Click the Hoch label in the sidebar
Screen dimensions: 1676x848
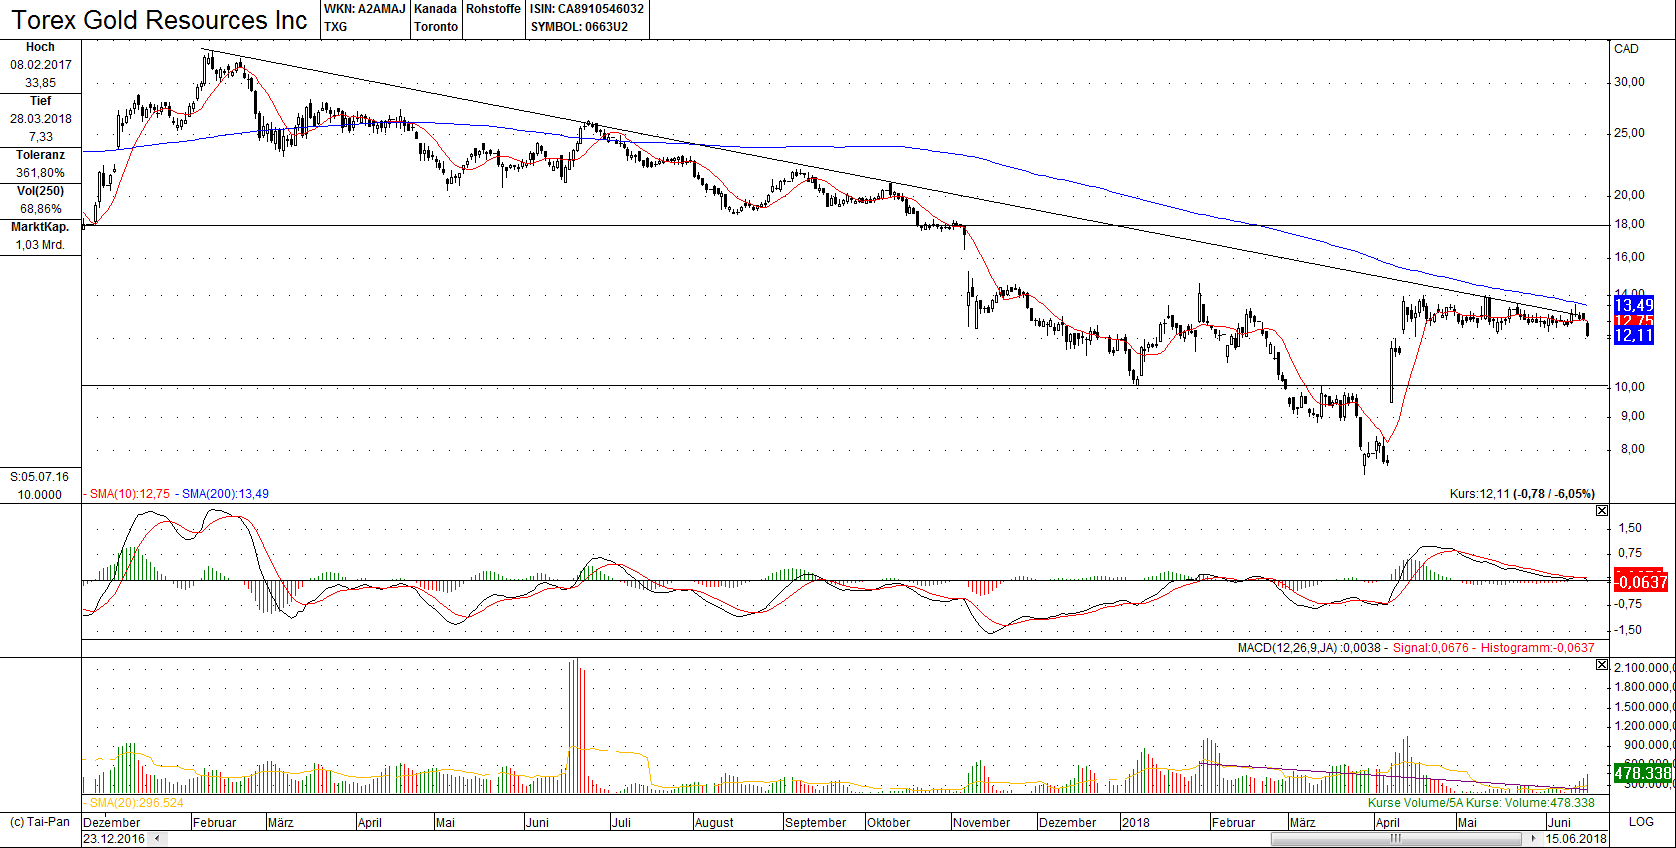pyautogui.click(x=40, y=47)
